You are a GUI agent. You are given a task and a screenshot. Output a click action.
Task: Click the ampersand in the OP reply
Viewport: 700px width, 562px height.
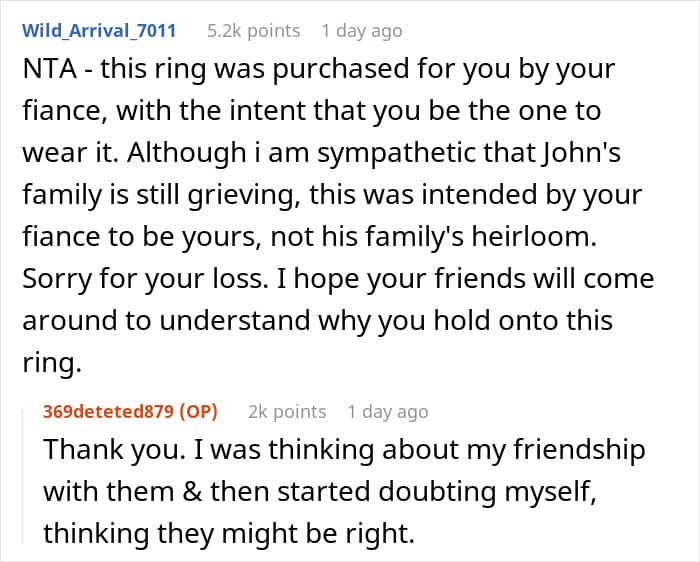192,491
